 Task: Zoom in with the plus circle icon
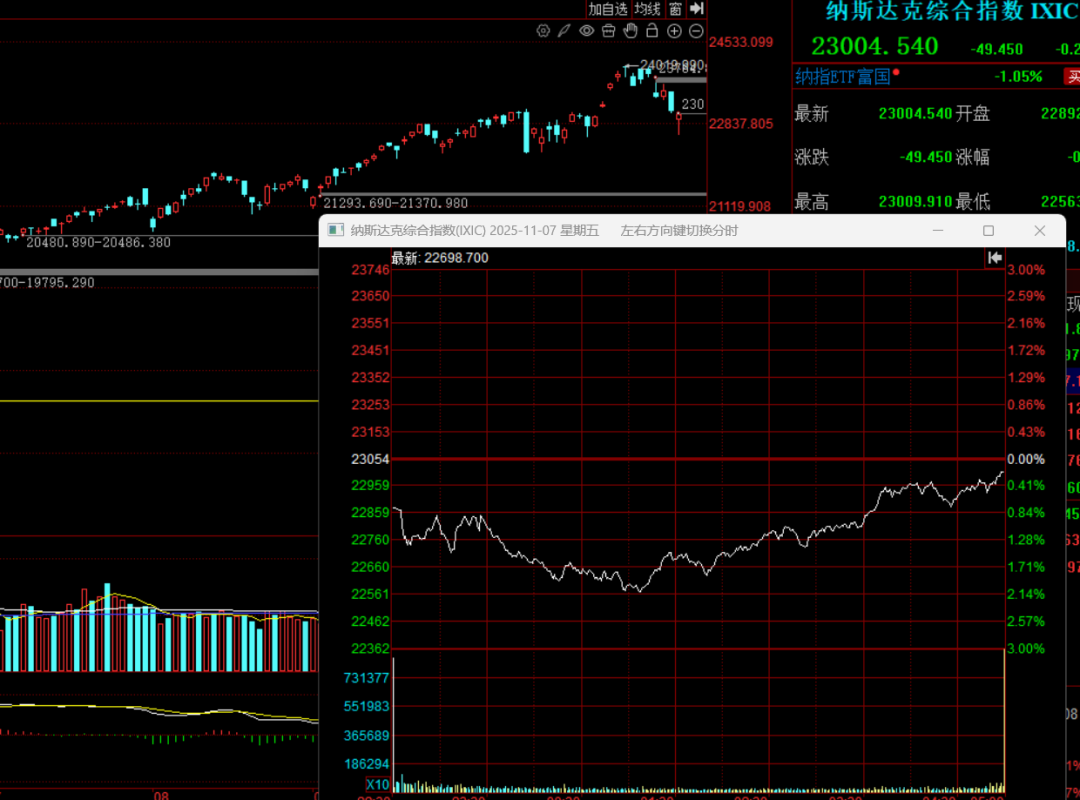[674, 31]
